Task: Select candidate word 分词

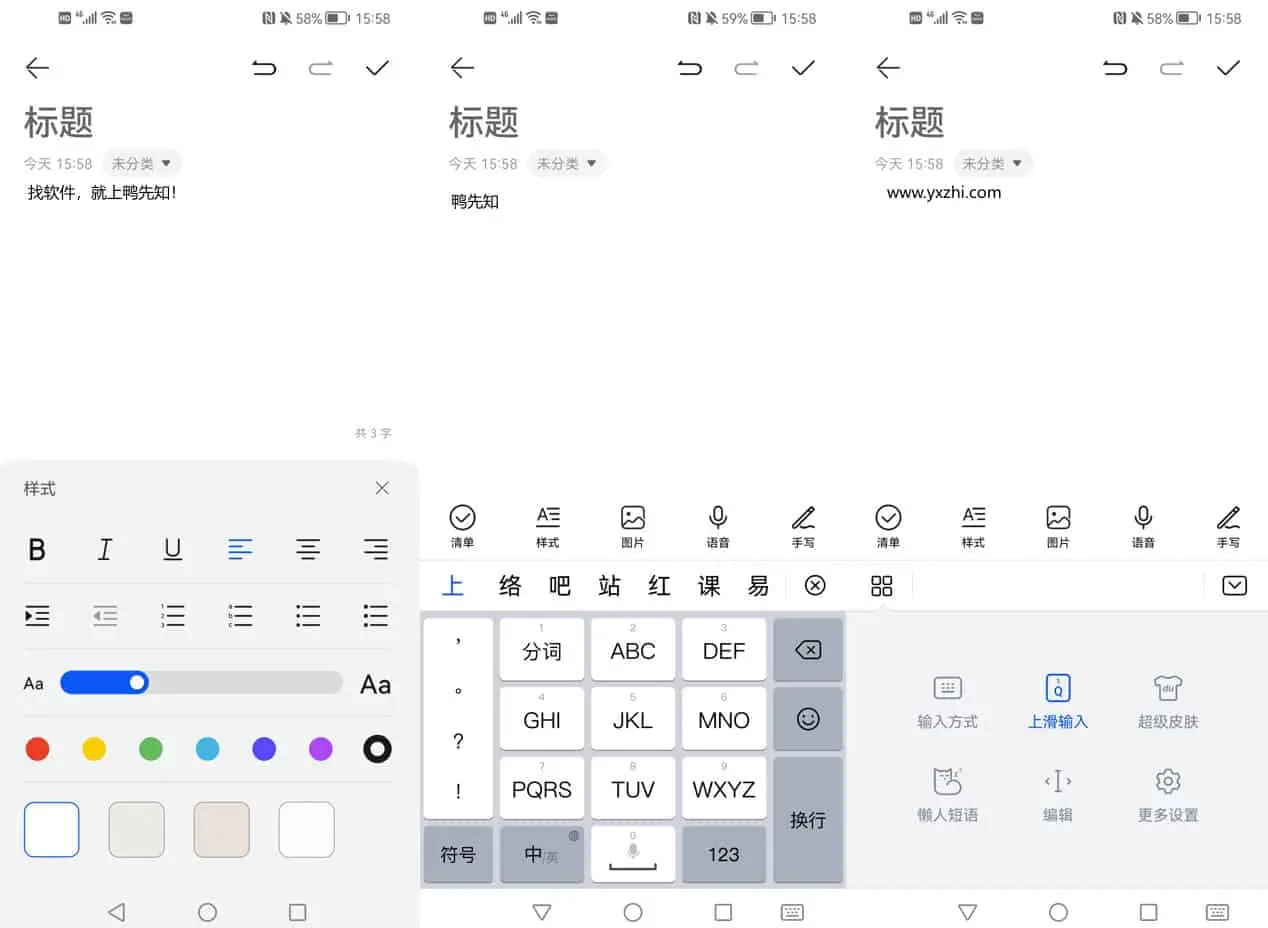Action: [541, 649]
